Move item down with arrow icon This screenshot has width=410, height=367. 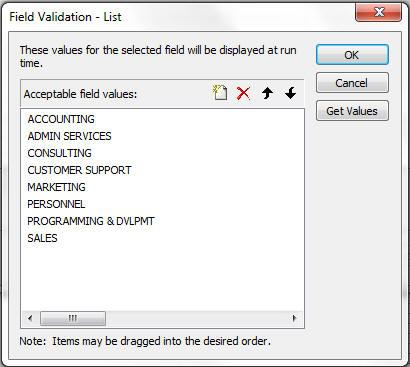[x=291, y=93]
